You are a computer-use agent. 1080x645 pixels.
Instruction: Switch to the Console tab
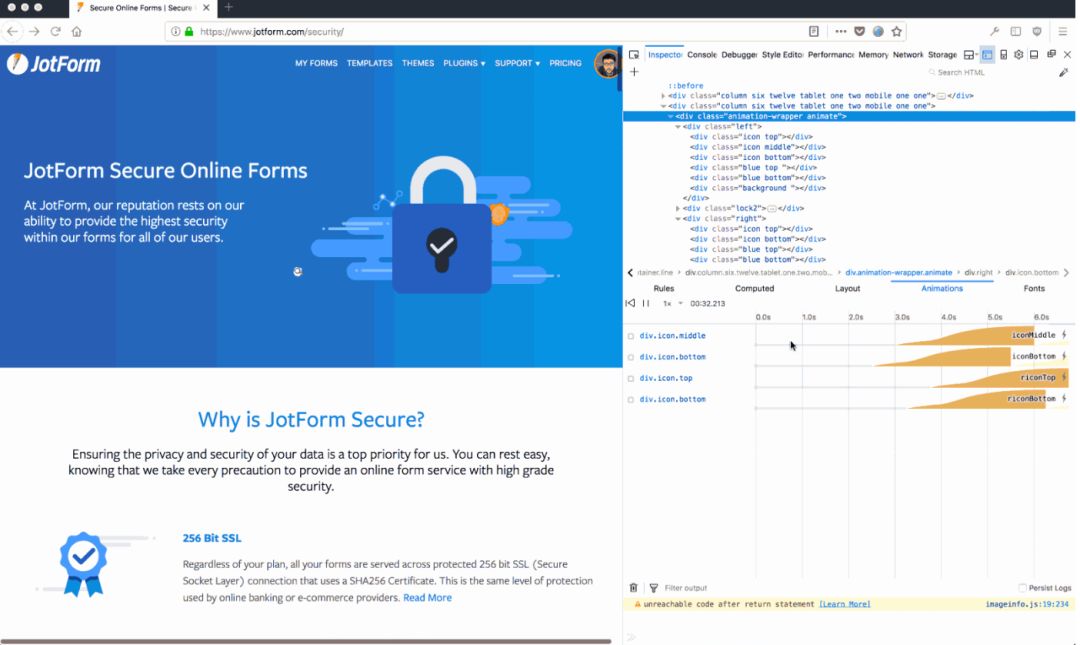point(702,54)
